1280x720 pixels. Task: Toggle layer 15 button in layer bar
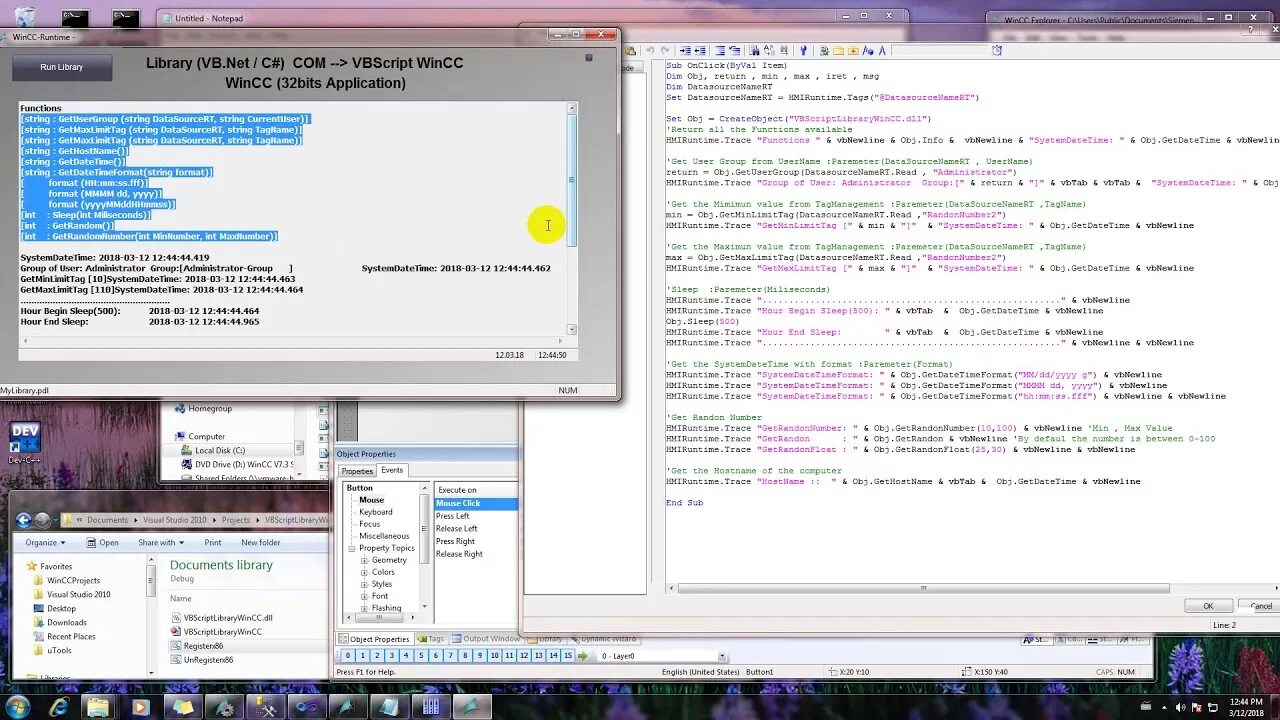coord(568,656)
